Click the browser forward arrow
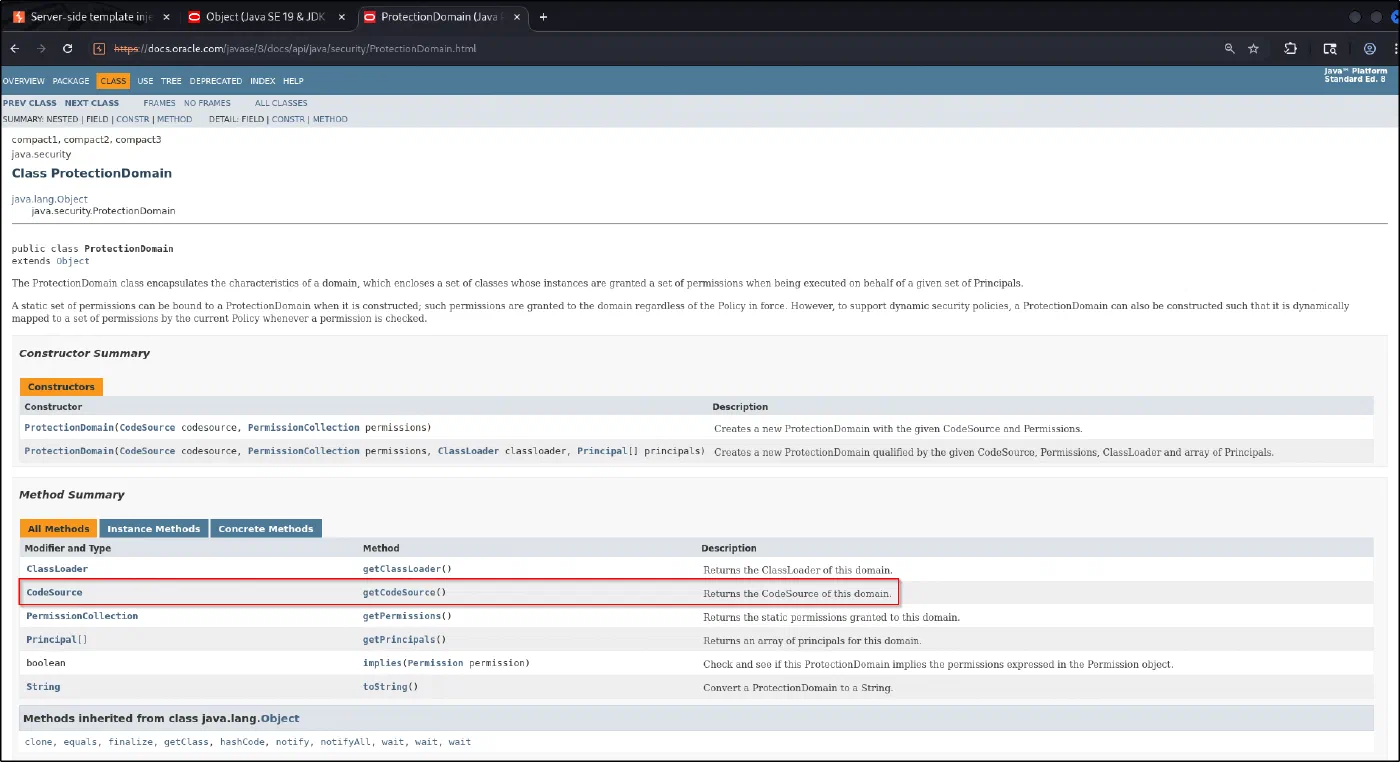The width and height of the screenshot is (1400, 762). pyautogui.click(x=41, y=48)
